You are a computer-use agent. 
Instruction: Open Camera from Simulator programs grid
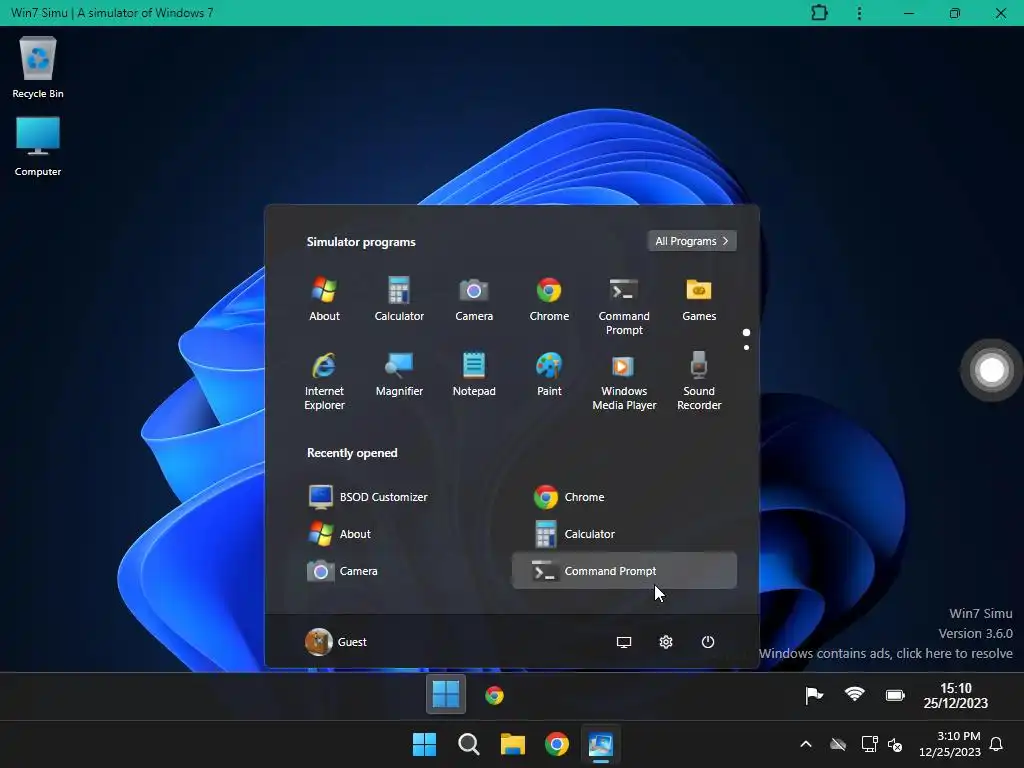tap(474, 299)
